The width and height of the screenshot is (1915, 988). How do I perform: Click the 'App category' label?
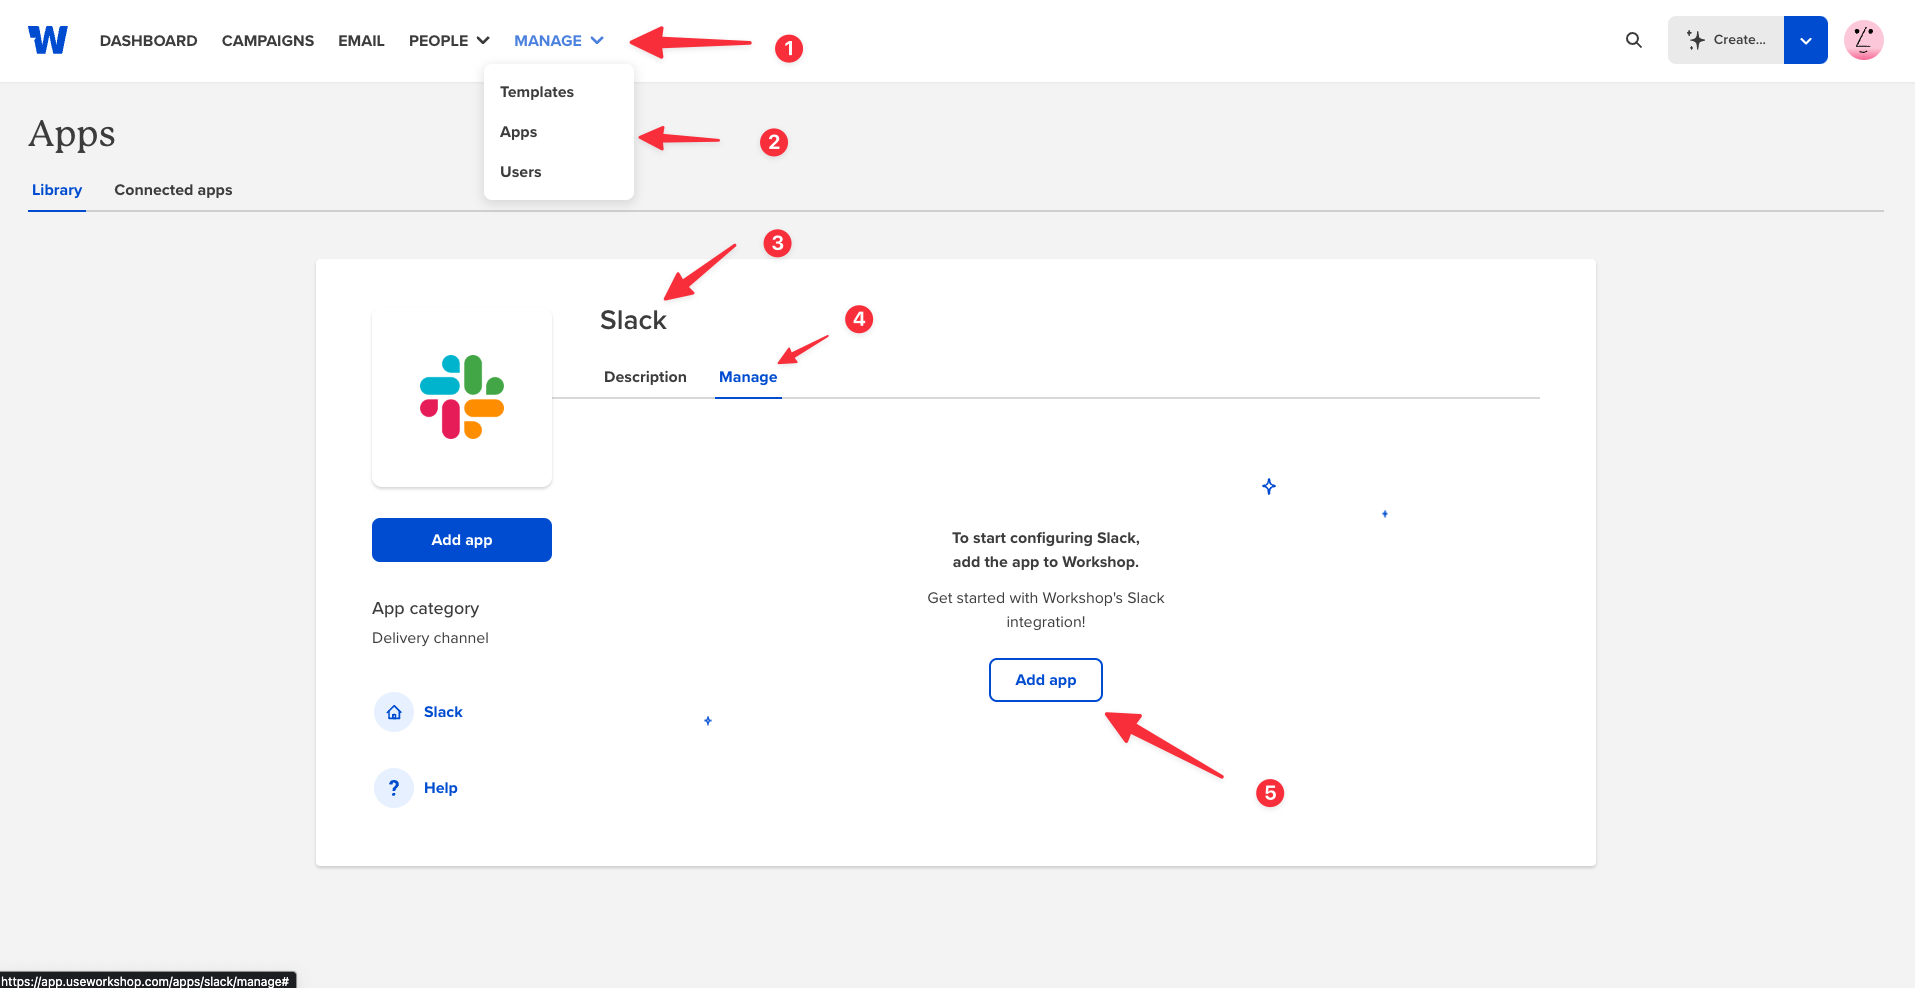point(425,608)
